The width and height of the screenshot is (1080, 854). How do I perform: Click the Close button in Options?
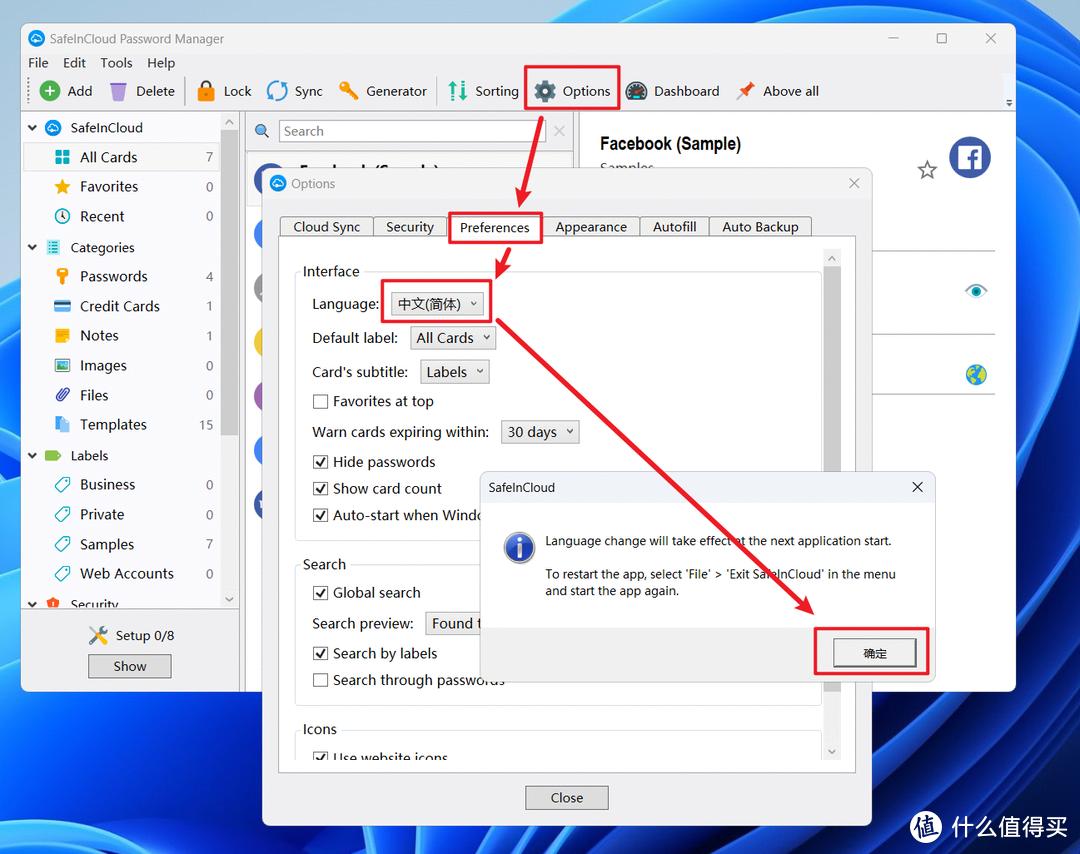point(566,798)
